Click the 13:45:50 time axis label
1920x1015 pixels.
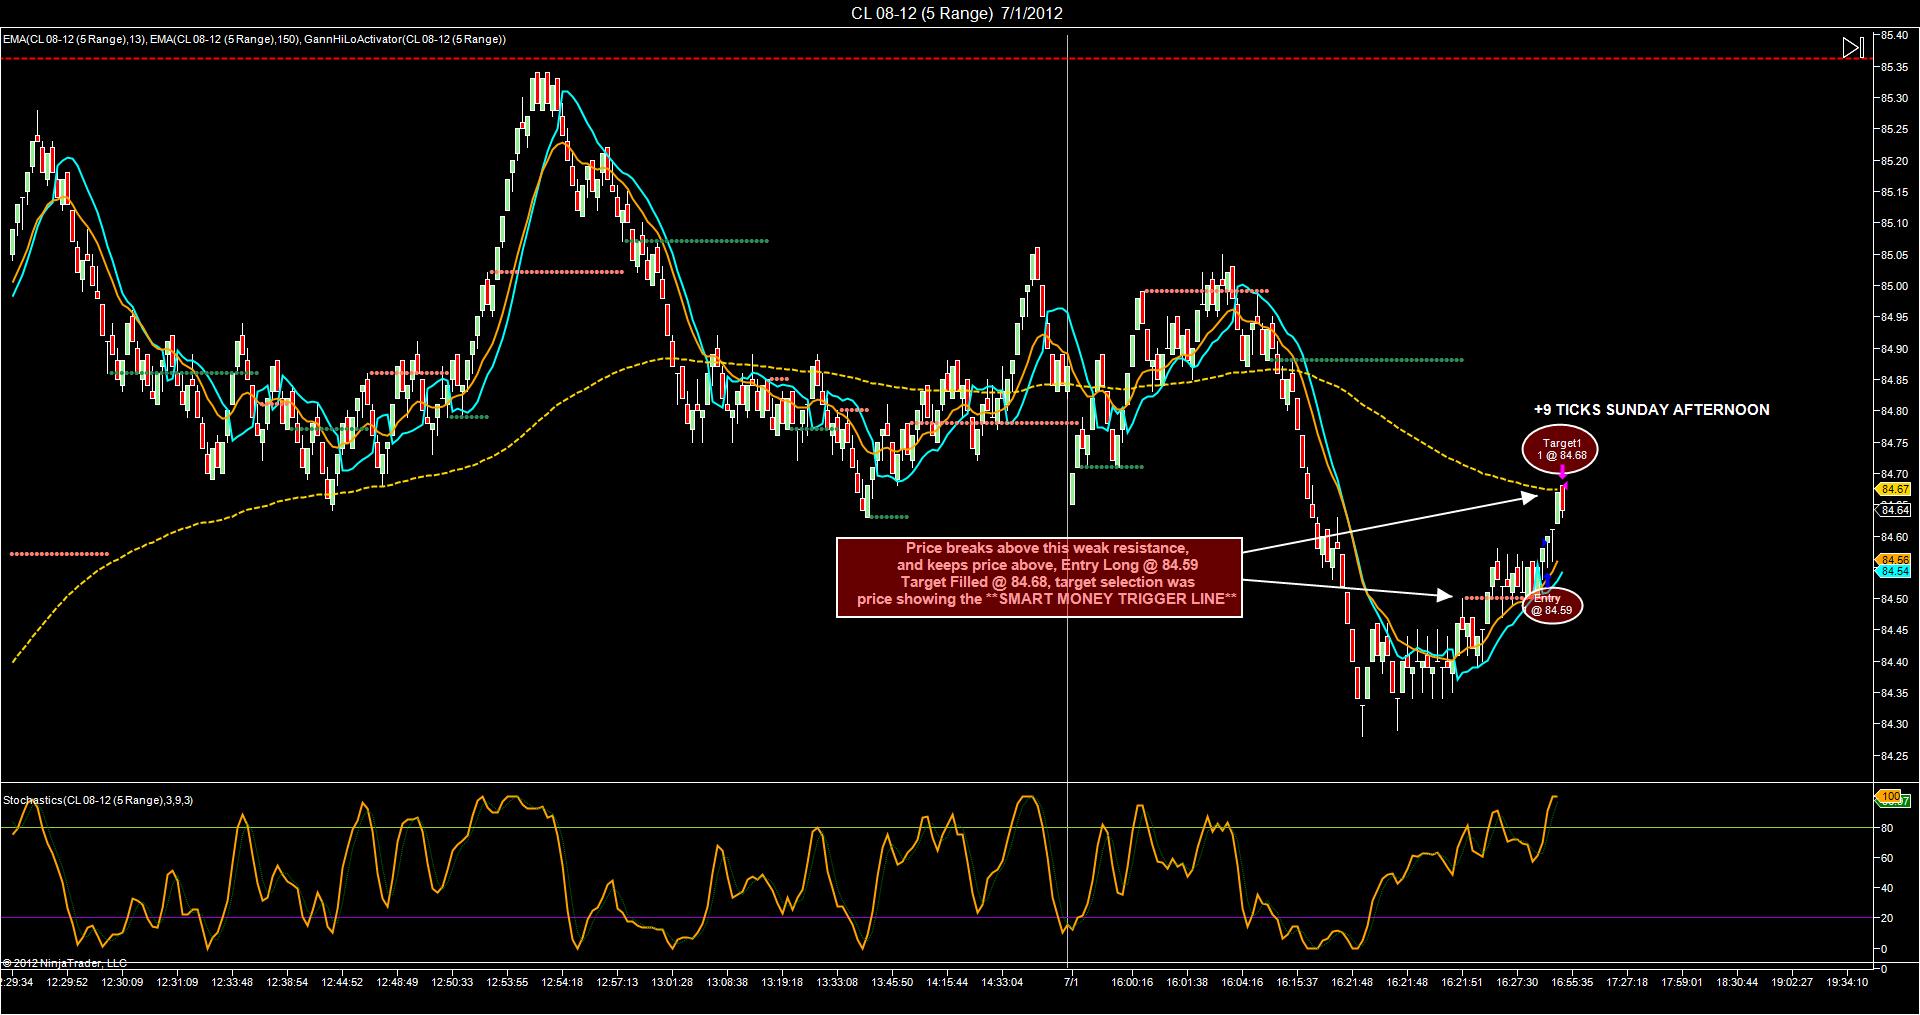(891, 982)
